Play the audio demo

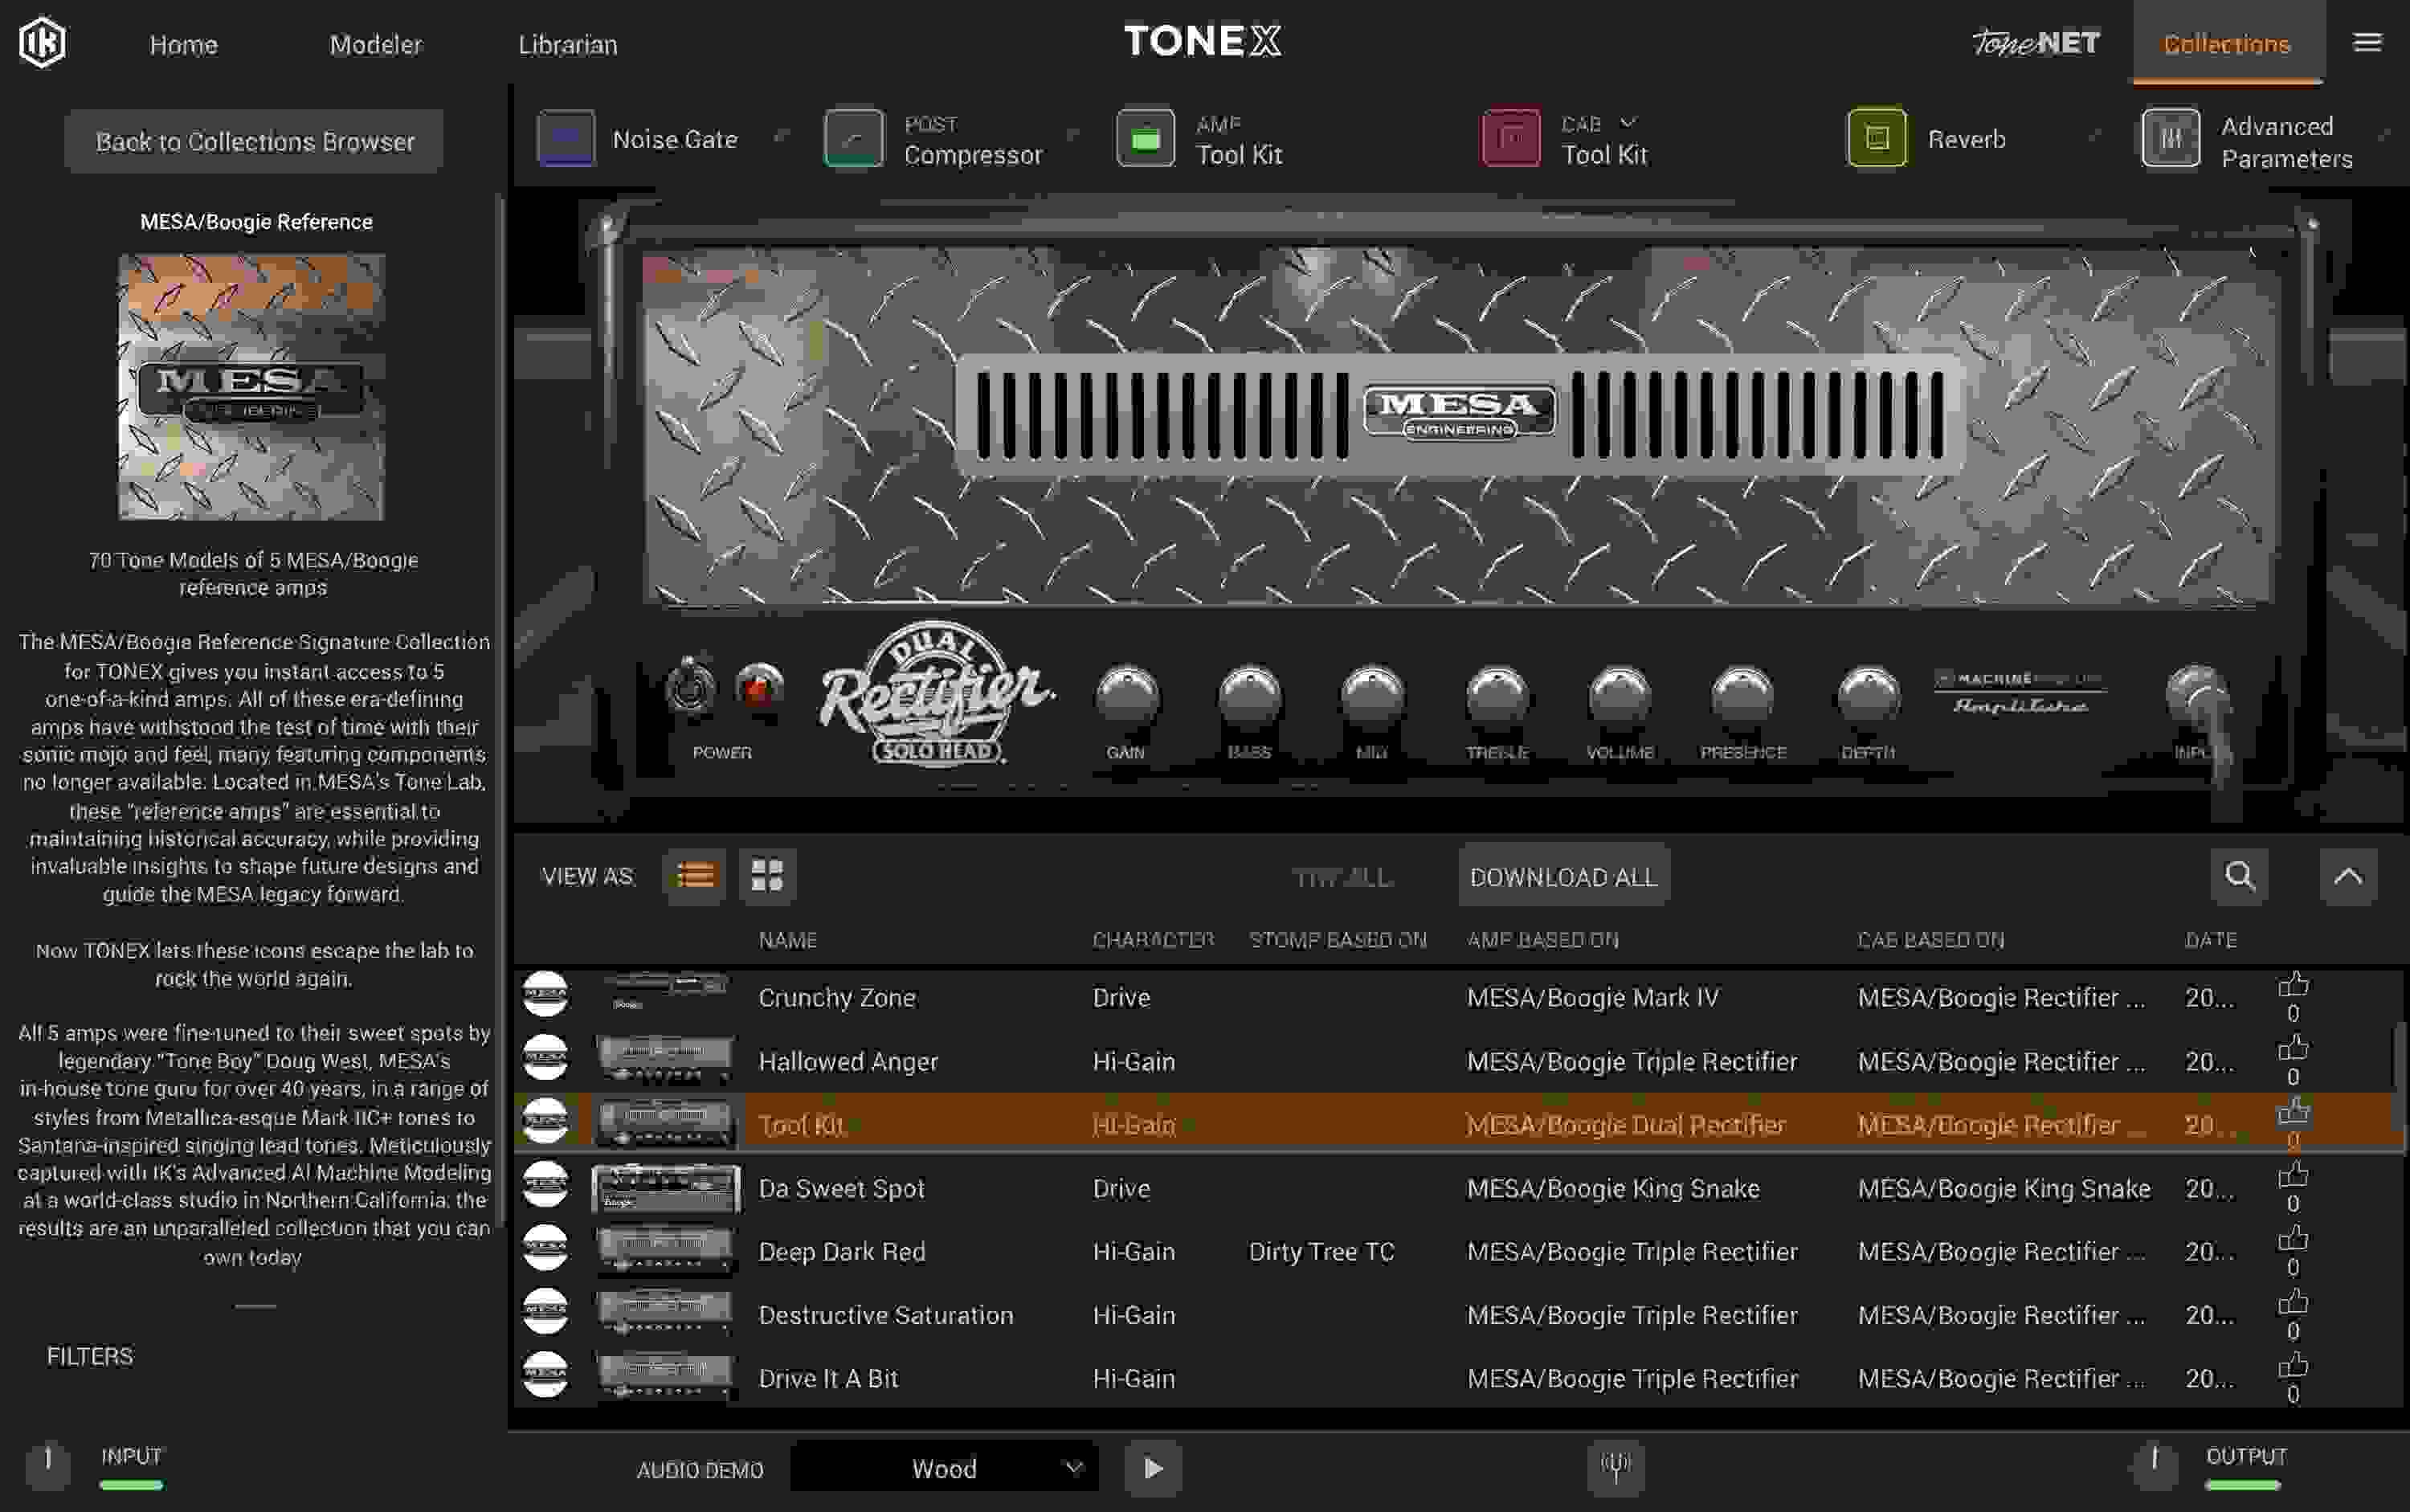(1153, 1468)
